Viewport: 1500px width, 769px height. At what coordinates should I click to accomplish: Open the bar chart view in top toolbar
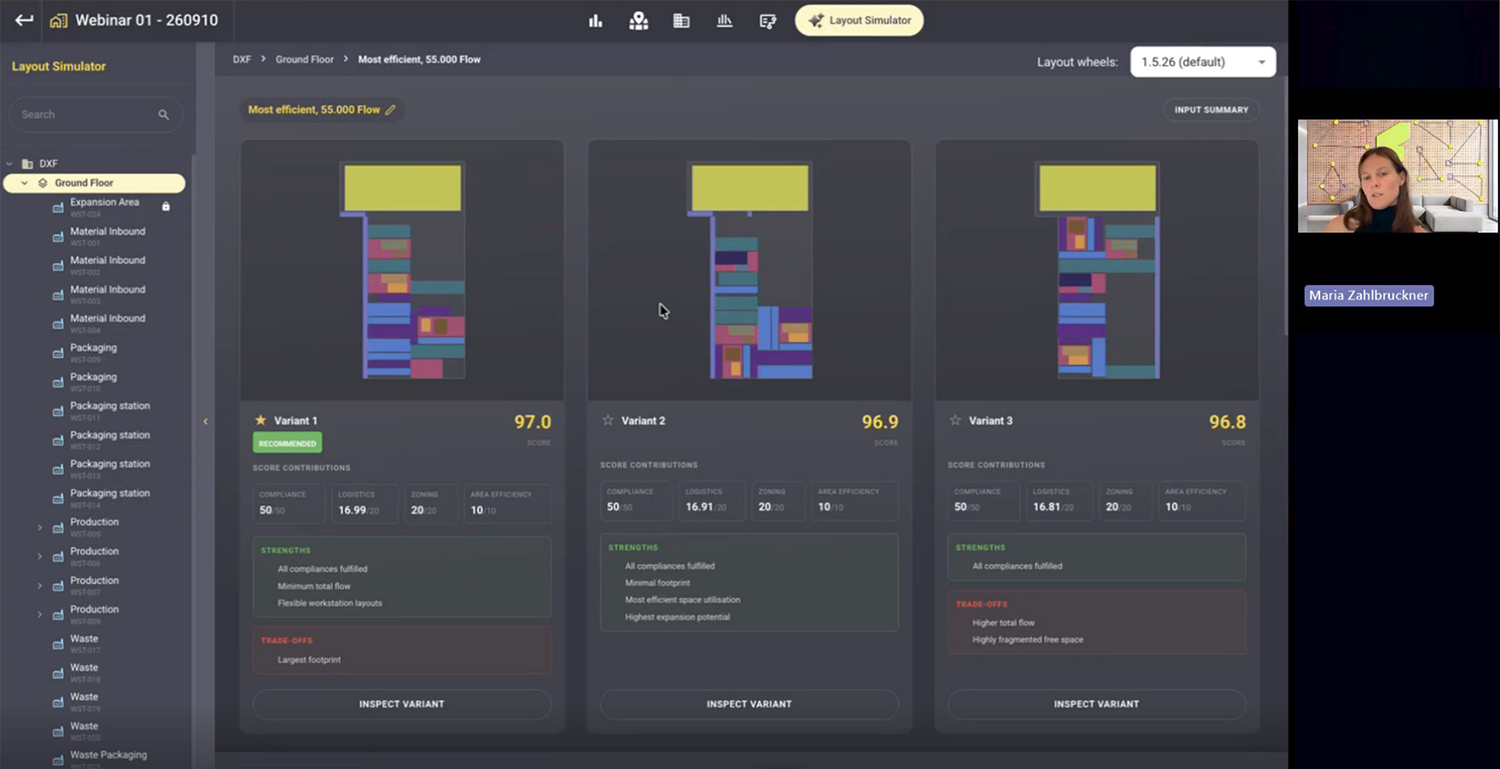point(596,20)
